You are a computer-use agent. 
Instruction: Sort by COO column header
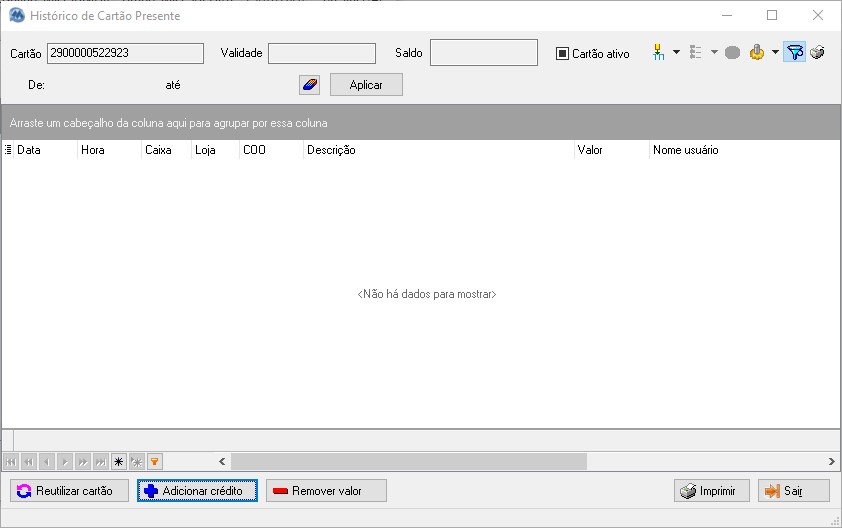[x=271, y=150]
